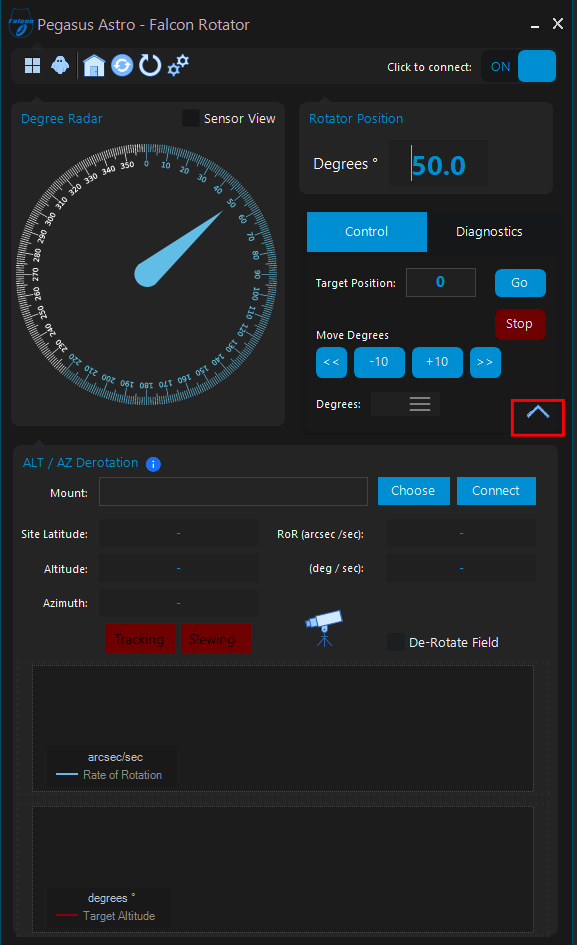The image size is (577, 945).
Task: Click the deg / sec value field
Action: (461, 568)
